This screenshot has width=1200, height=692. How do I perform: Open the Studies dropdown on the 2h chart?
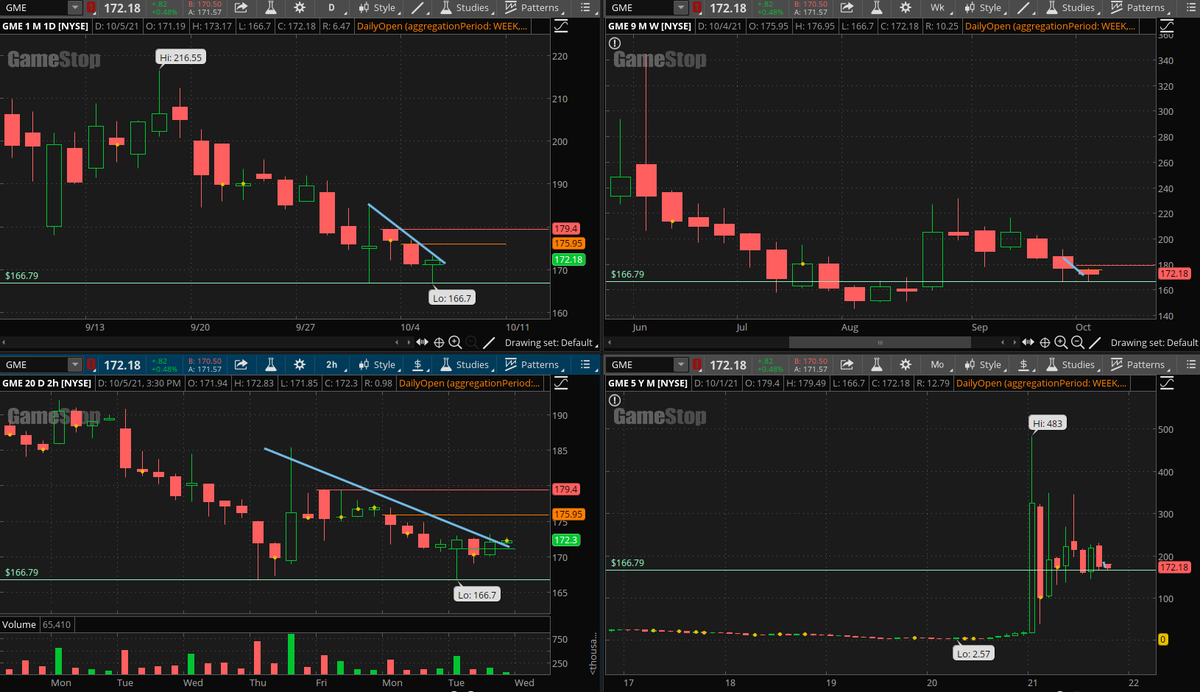465,364
